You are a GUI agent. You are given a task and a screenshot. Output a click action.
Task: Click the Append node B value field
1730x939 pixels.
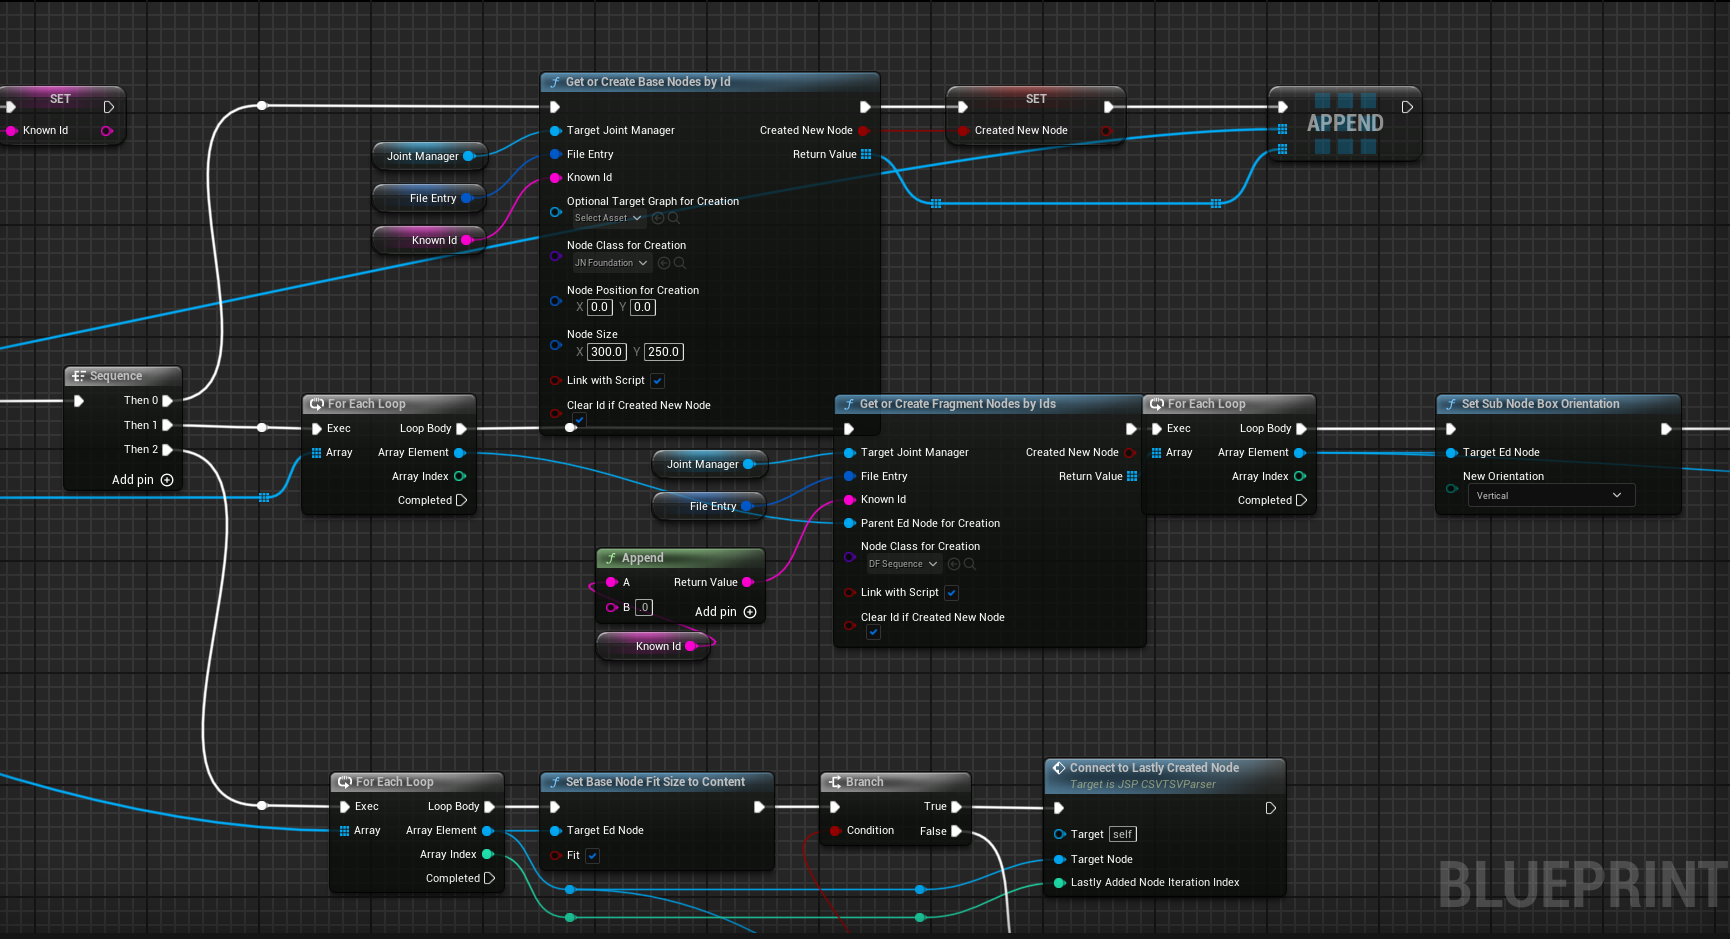point(644,607)
